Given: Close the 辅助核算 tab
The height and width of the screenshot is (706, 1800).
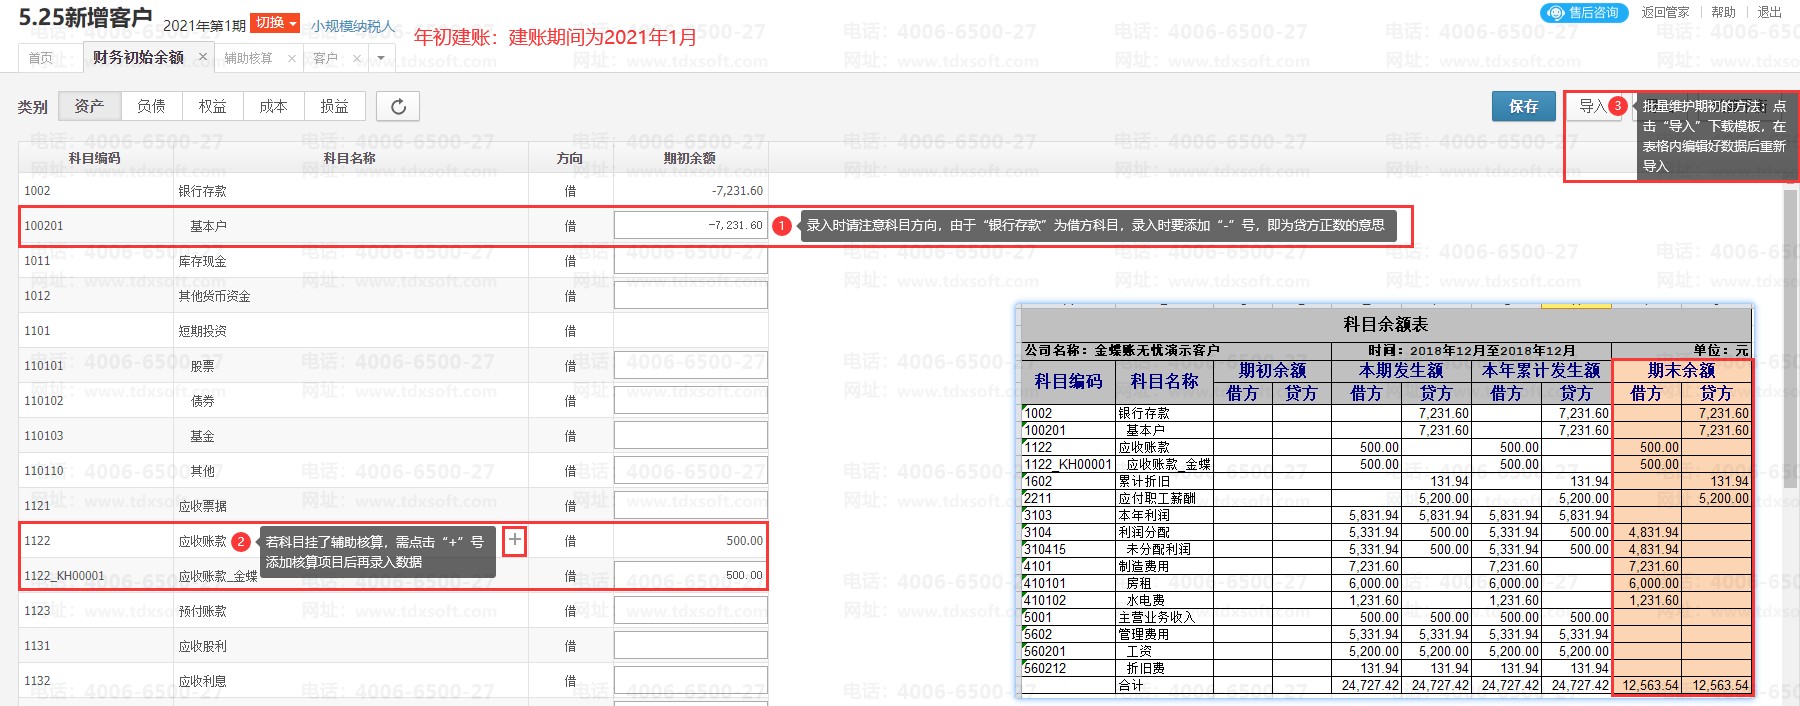Looking at the screenshot, I should tap(292, 59).
